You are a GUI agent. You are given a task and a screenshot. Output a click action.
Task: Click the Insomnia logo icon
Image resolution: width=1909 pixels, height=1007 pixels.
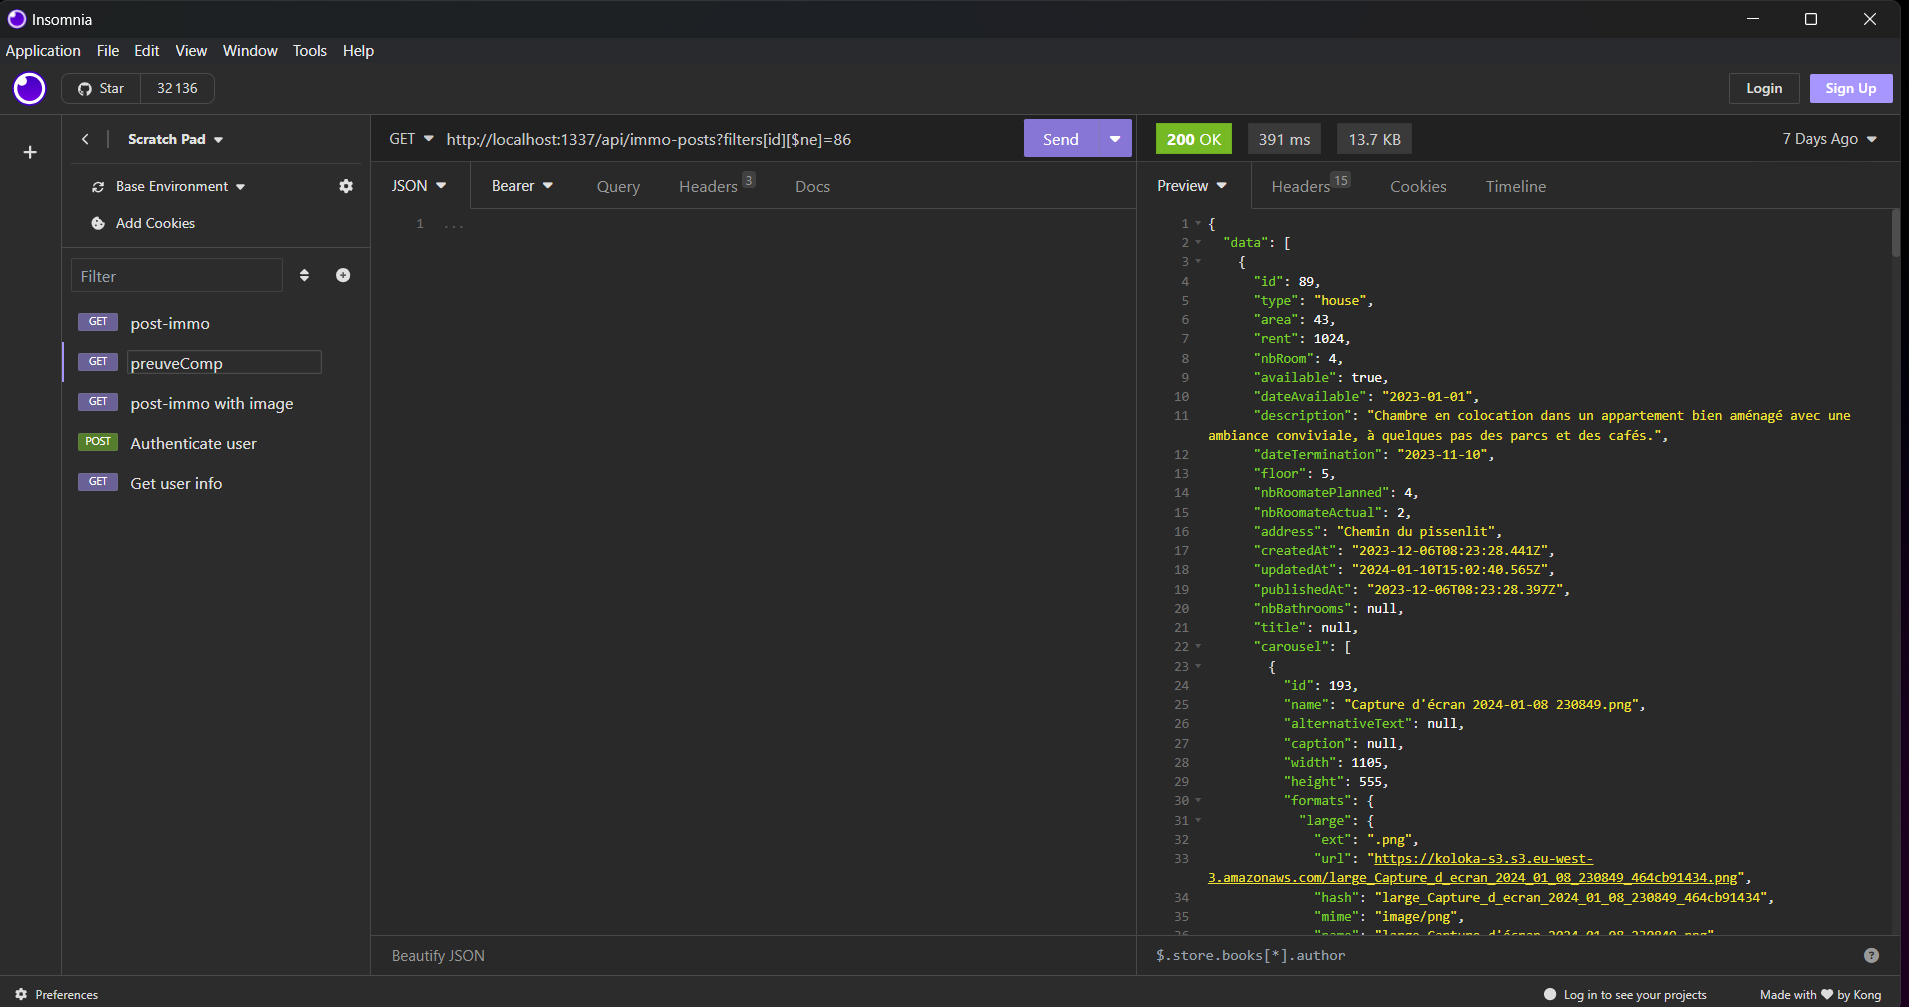pyautogui.click(x=29, y=89)
